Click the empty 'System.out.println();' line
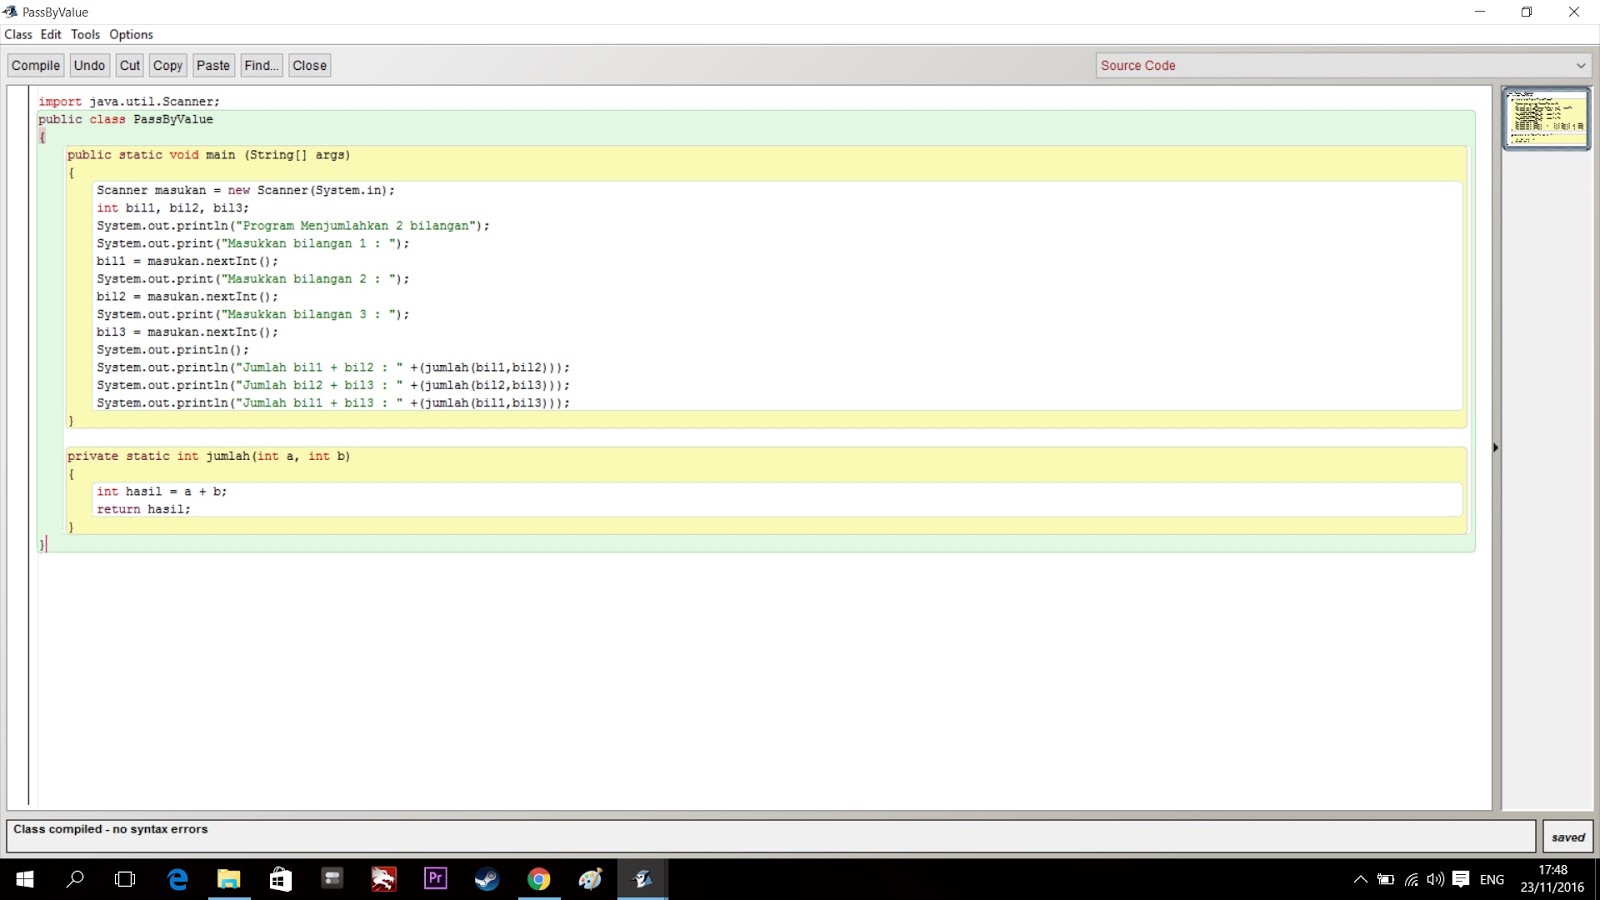 point(173,350)
